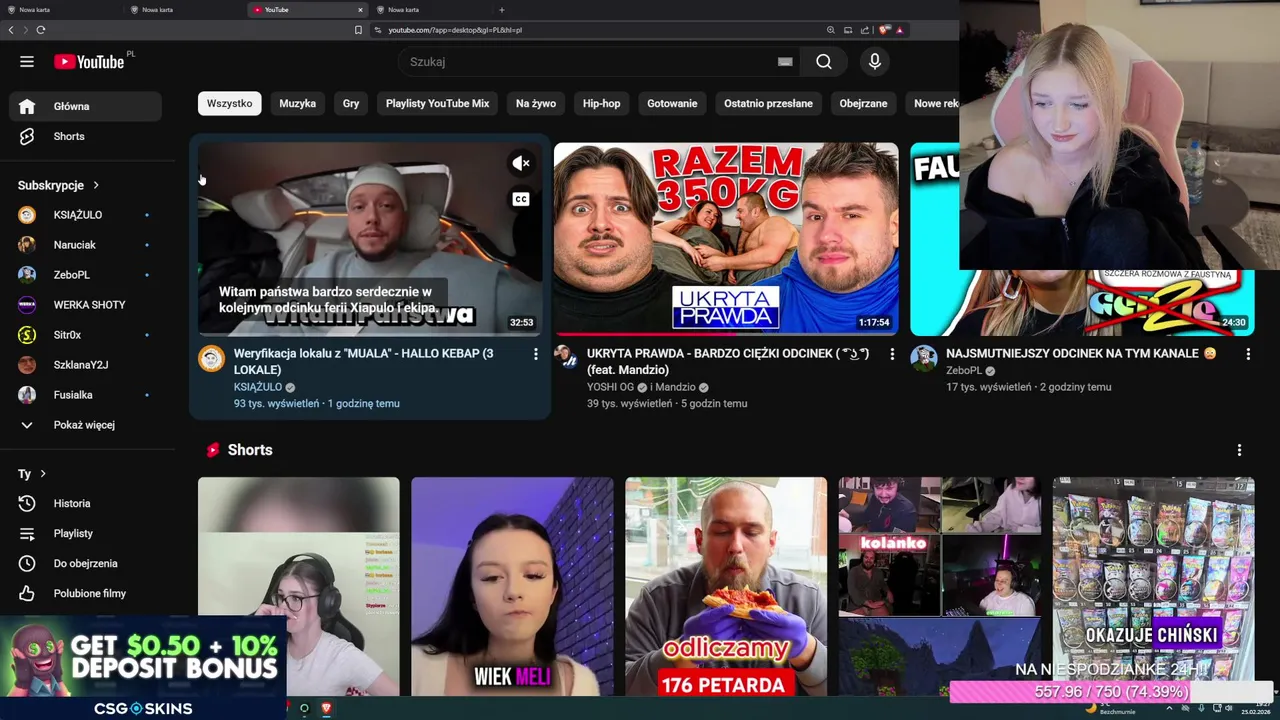The height and width of the screenshot is (720, 1280).
Task: Open the ZeboPL channel avatar
Action: click(x=924, y=358)
